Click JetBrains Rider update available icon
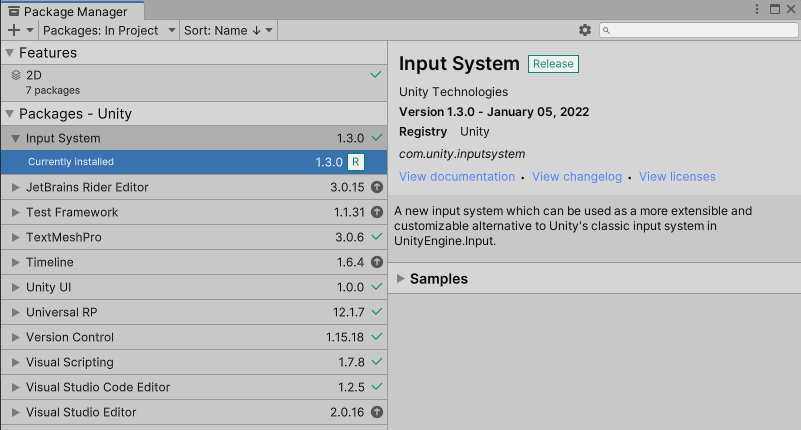801x430 pixels. pos(377,187)
